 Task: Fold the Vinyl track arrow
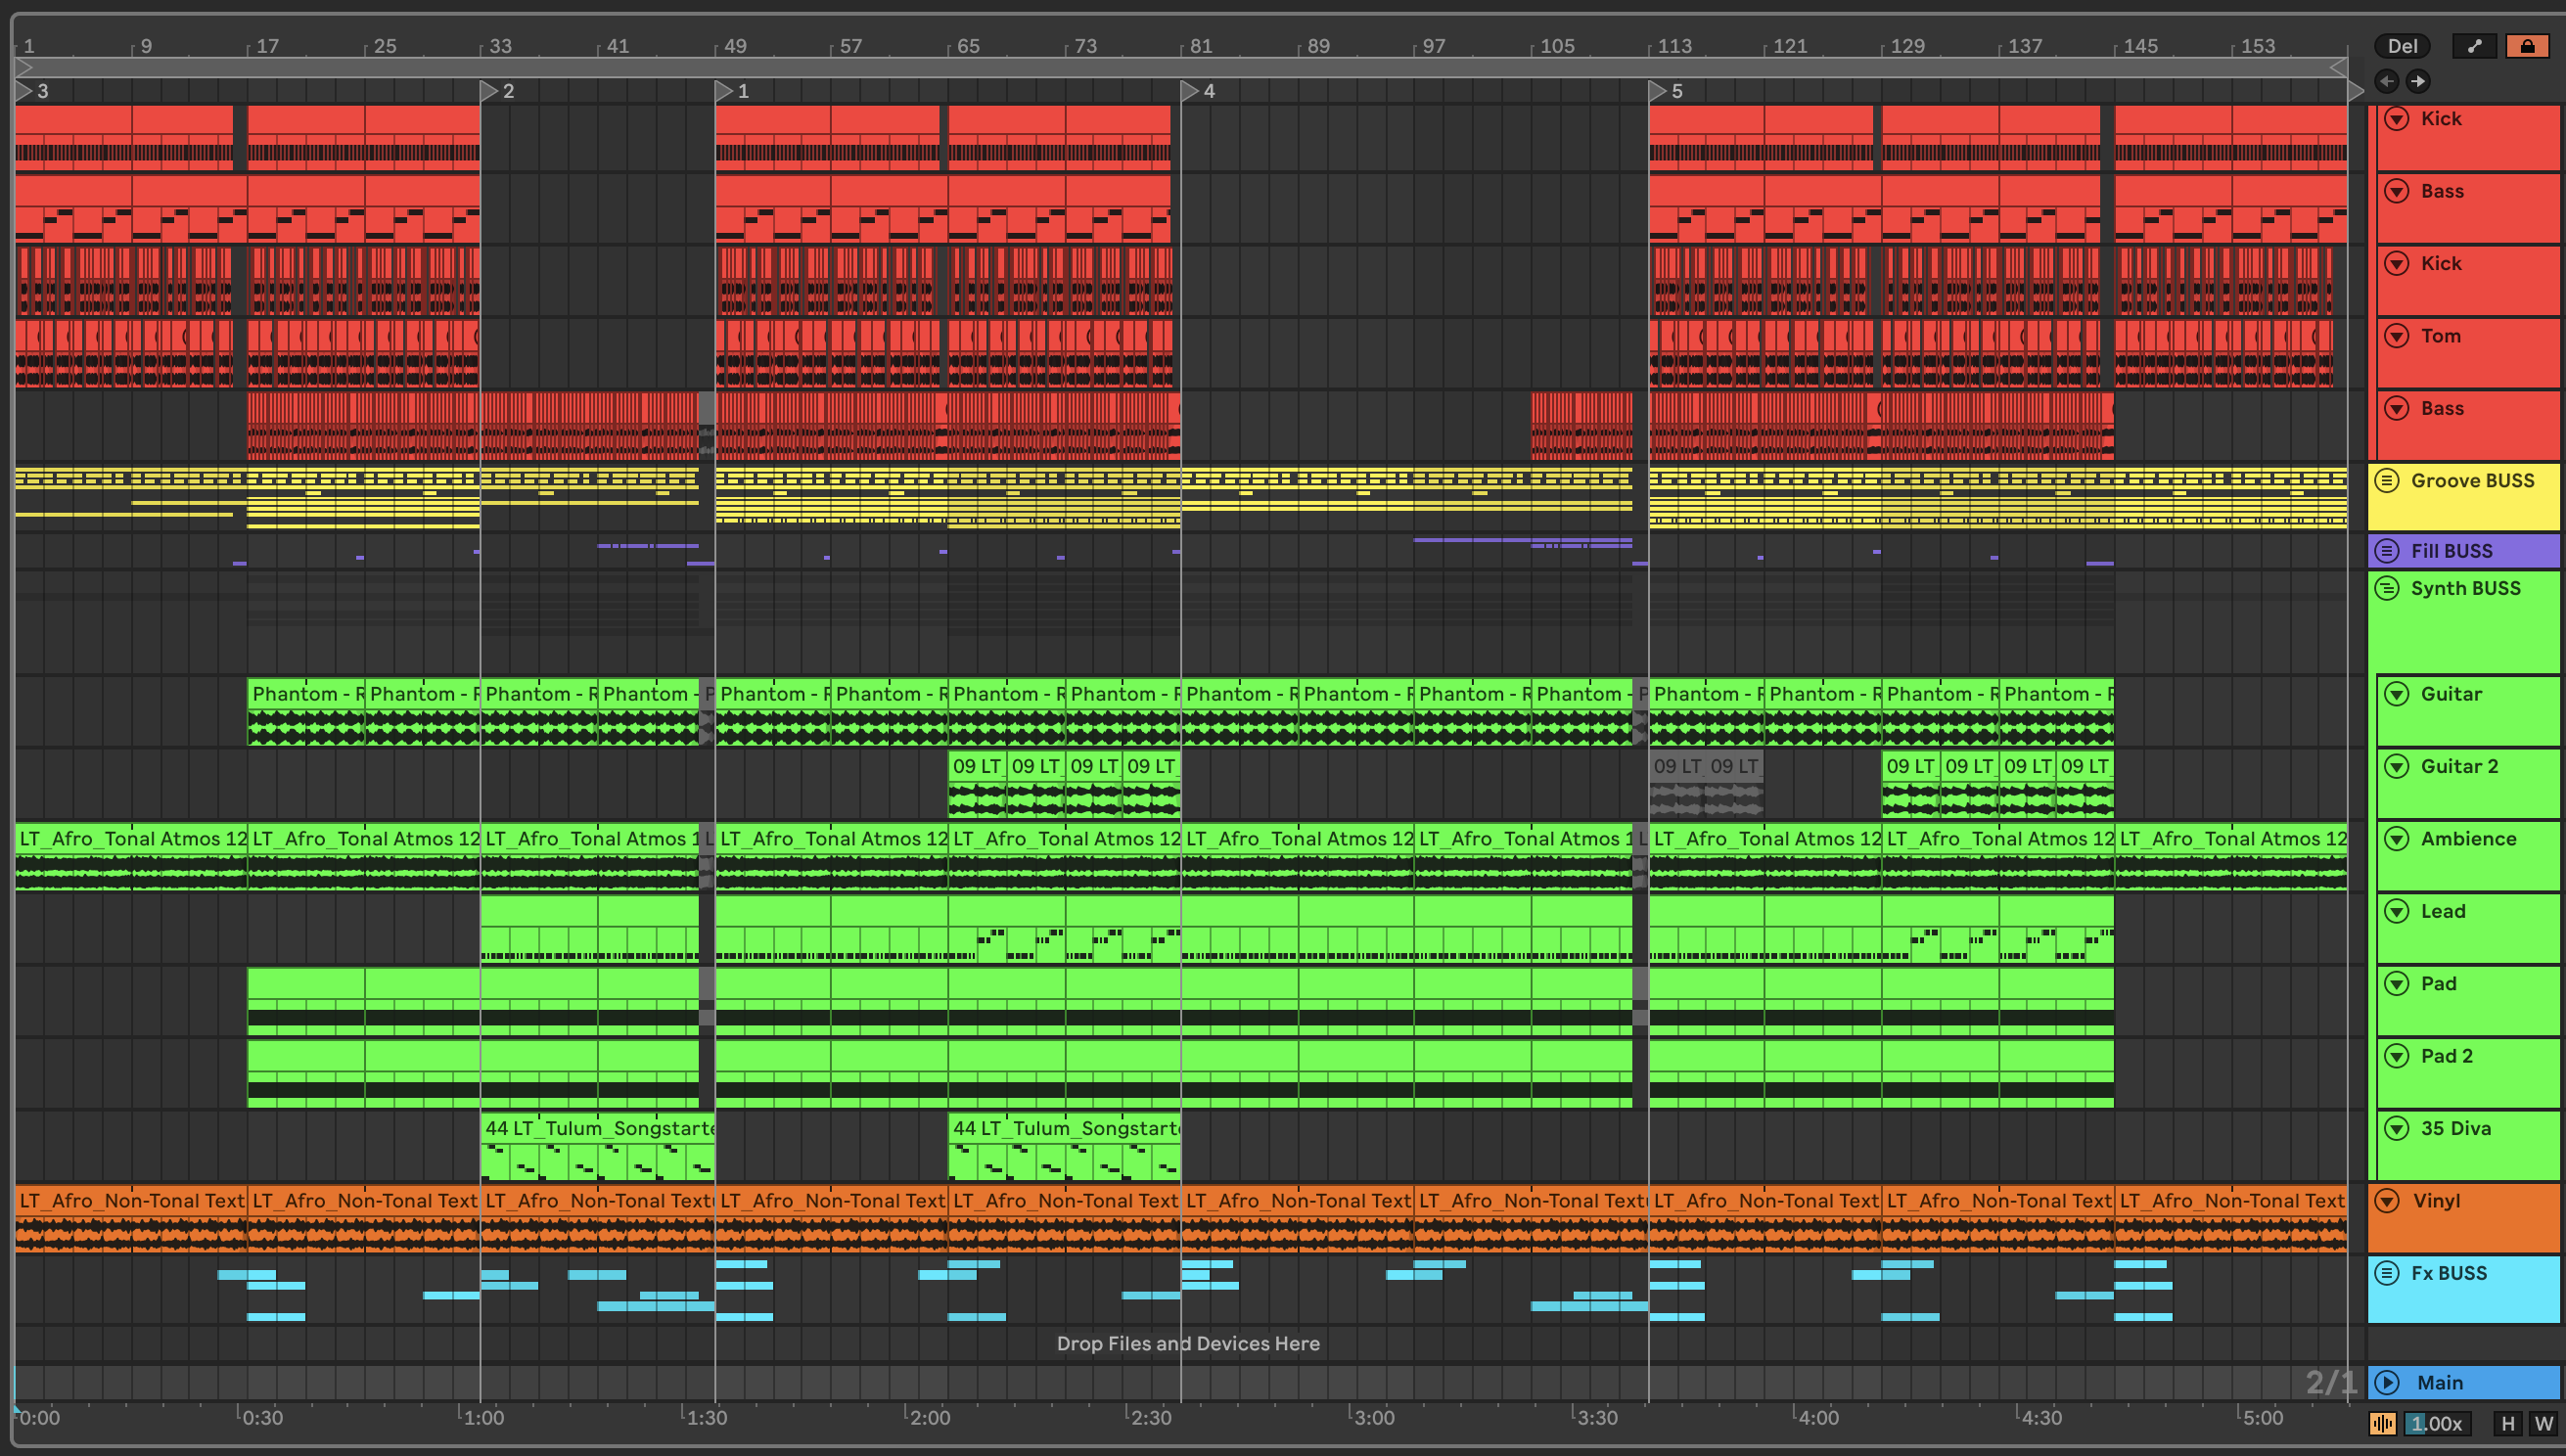pyautogui.click(x=2387, y=1200)
